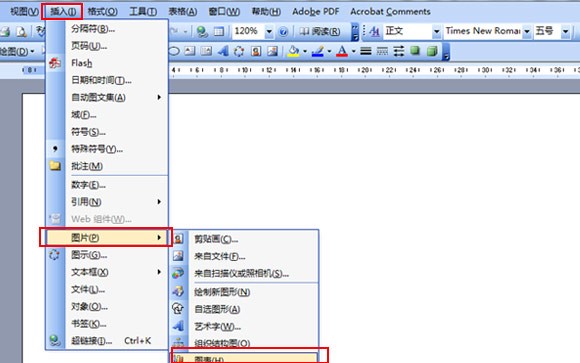Viewport: 580px width, 363px height.
Task: Click the Styles and Formatting AA icon
Action: pyautogui.click(x=374, y=31)
